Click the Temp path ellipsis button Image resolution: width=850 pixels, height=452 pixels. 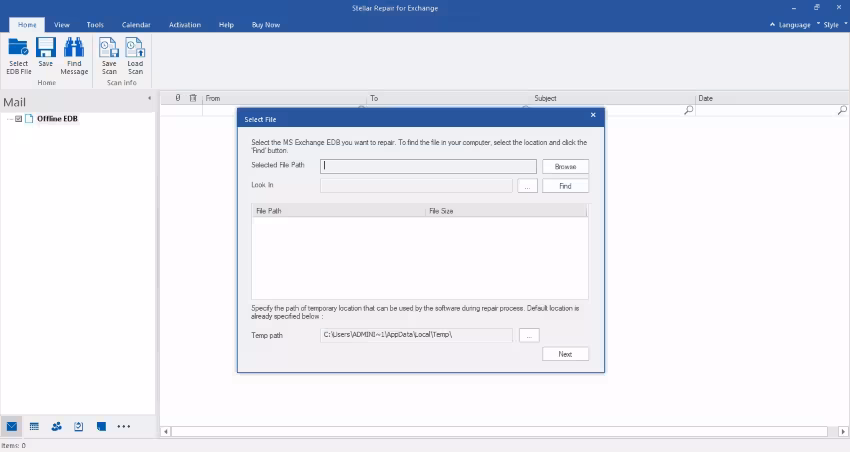(529, 335)
